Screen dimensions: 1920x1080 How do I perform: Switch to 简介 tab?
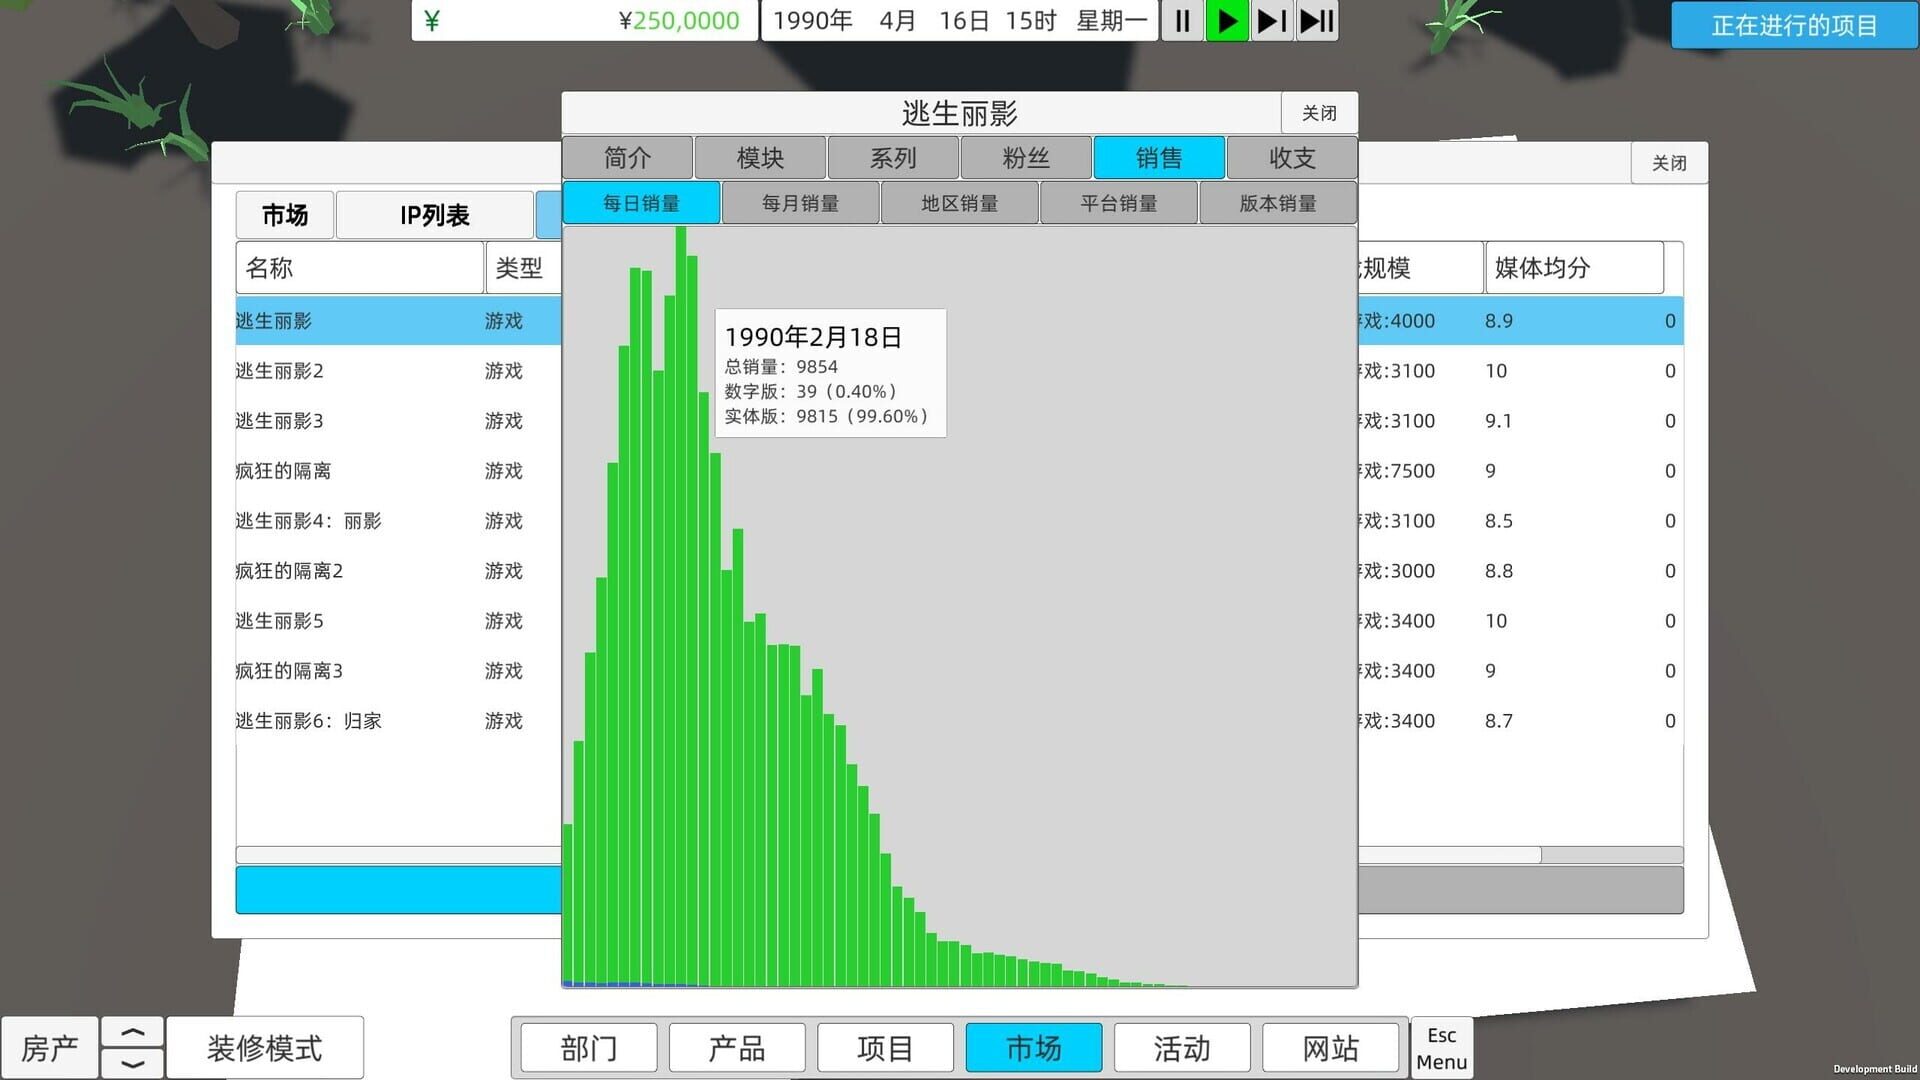627,158
